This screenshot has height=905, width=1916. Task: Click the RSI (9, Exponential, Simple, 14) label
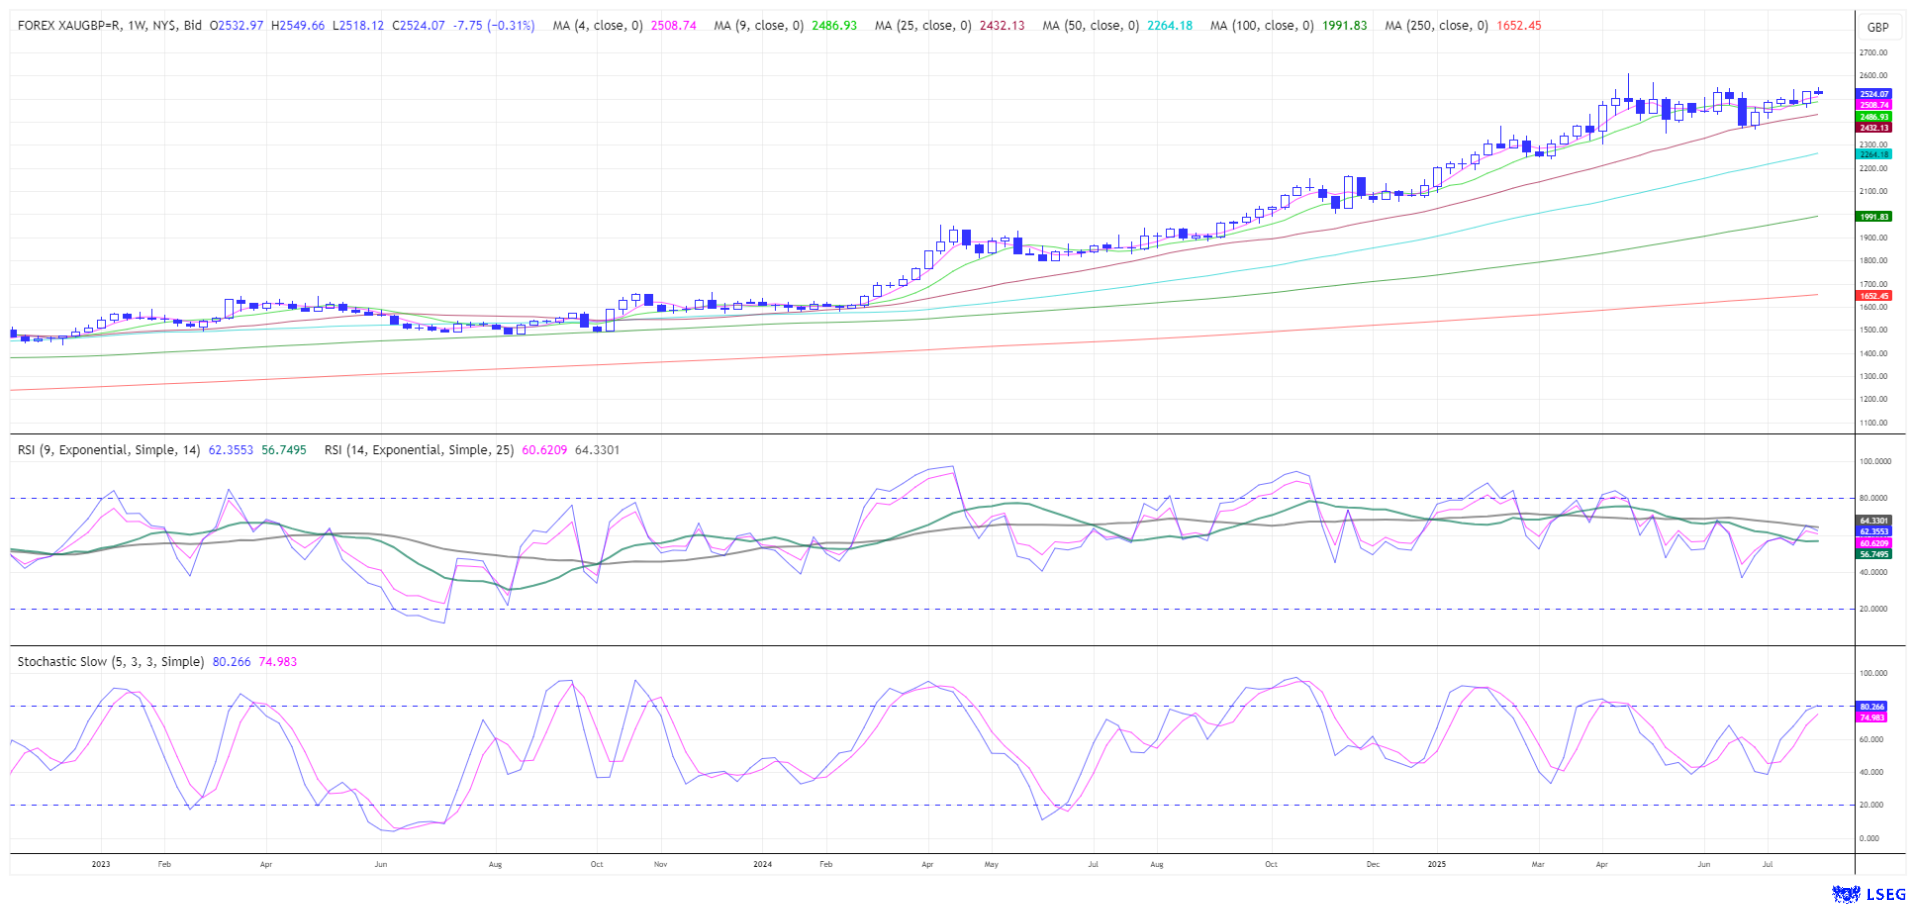(x=109, y=450)
